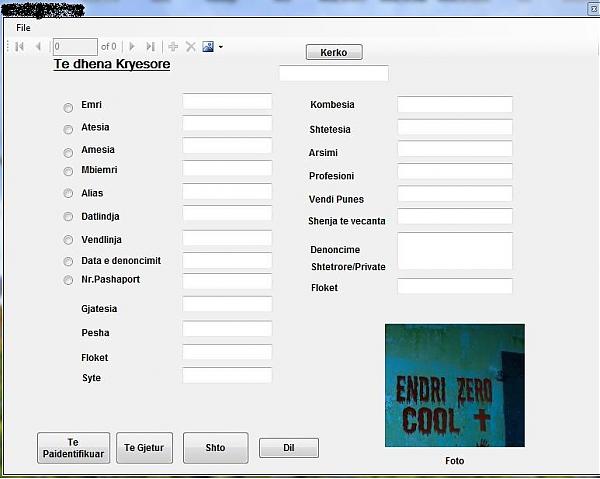The width and height of the screenshot is (600, 479).
Task: Click the Shenja te vecanta field
Action: (455, 217)
